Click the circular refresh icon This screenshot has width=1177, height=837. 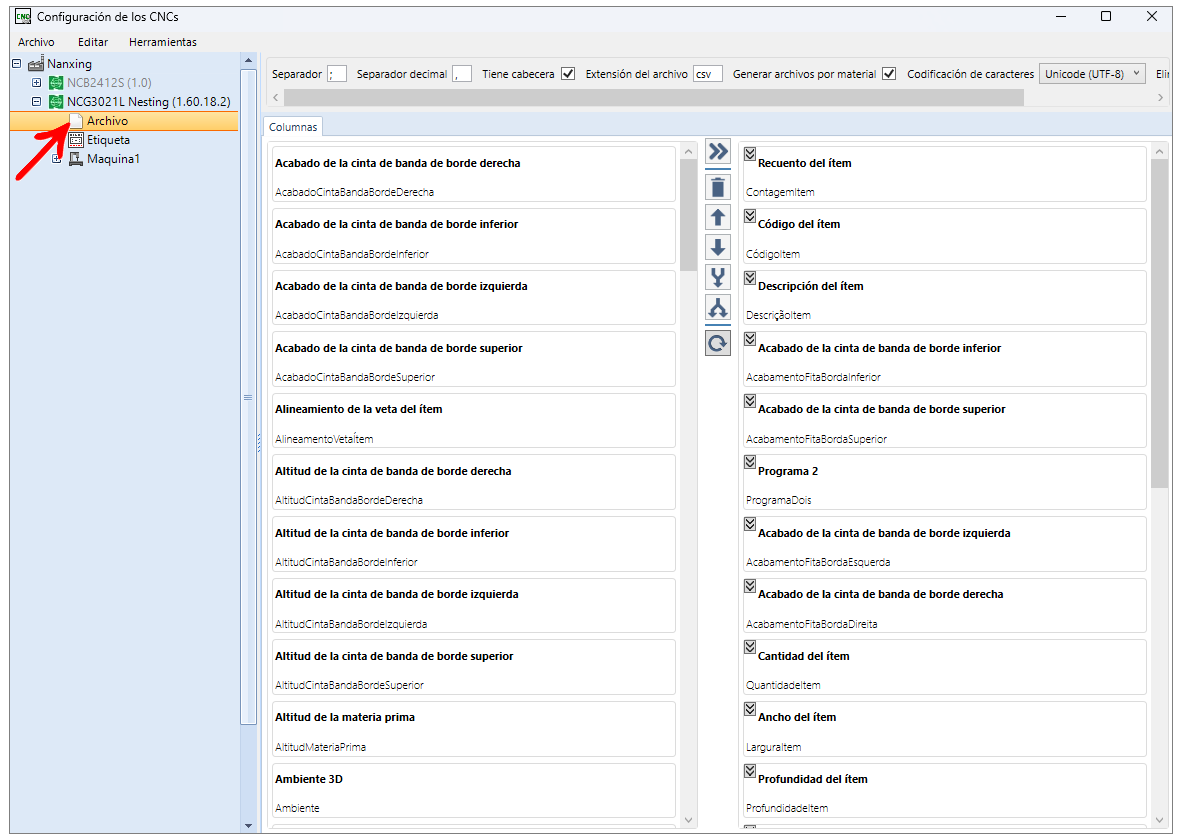[718, 343]
